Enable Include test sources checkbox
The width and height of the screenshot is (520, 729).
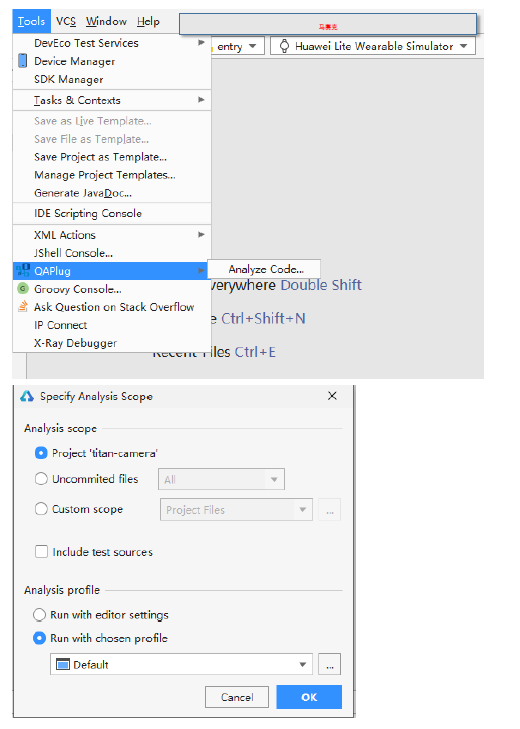(41, 552)
